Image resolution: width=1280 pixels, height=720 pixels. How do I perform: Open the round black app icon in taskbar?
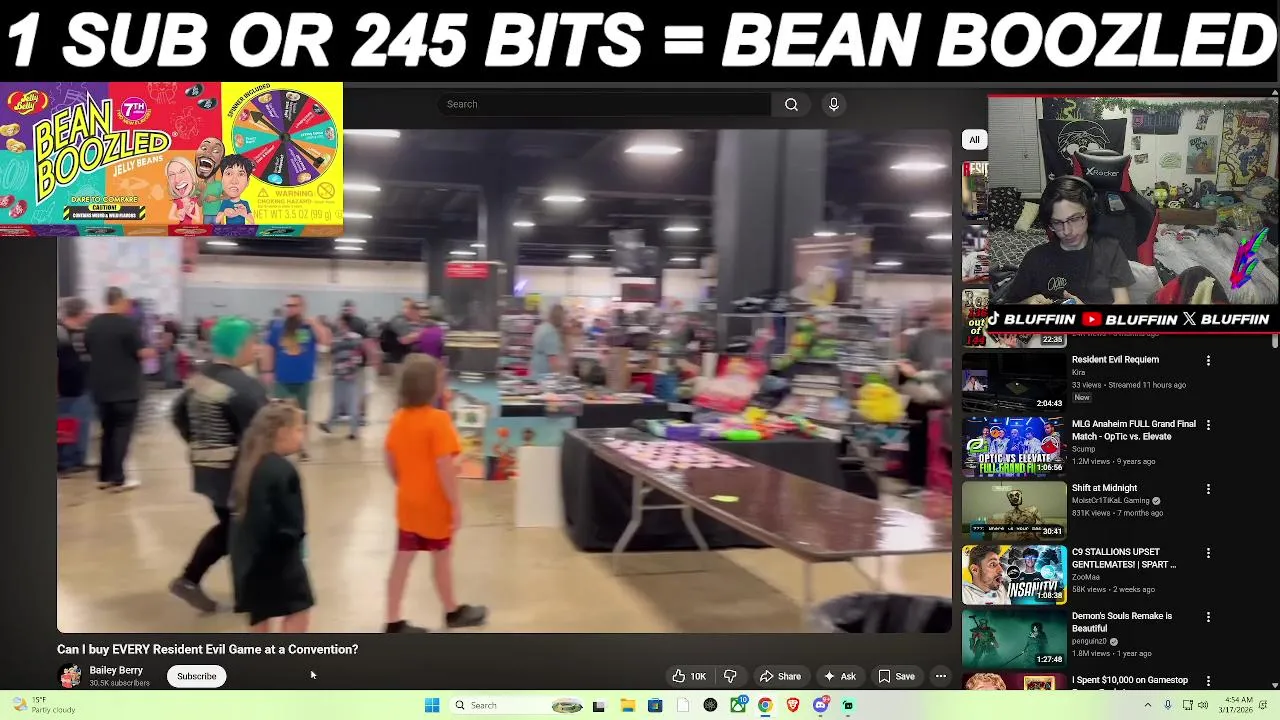coord(710,705)
